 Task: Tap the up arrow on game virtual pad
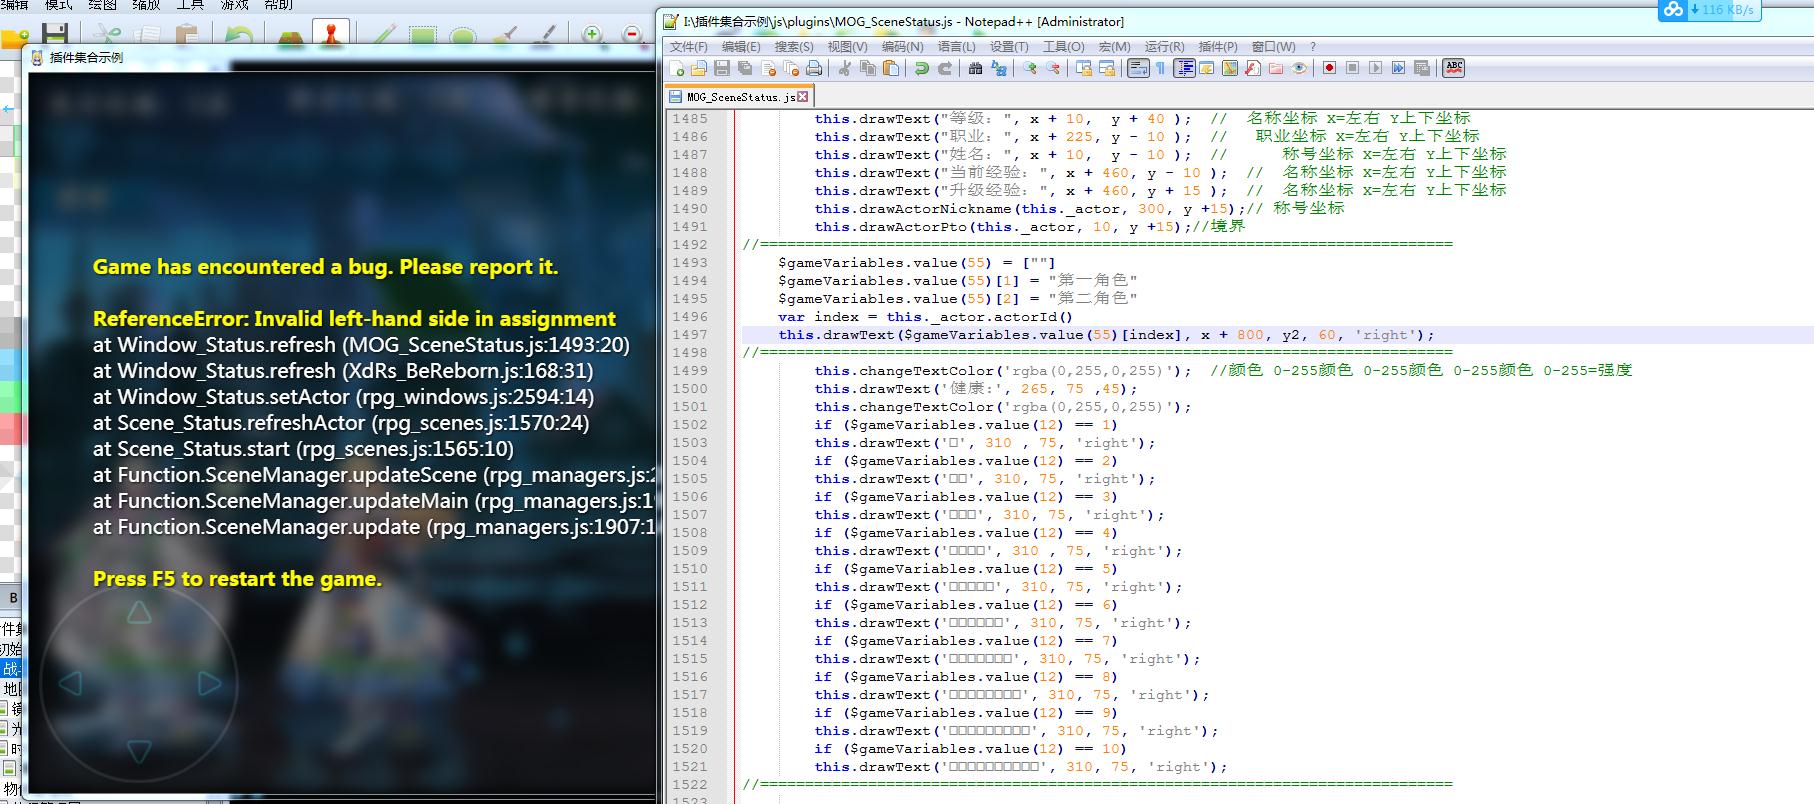click(x=139, y=613)
